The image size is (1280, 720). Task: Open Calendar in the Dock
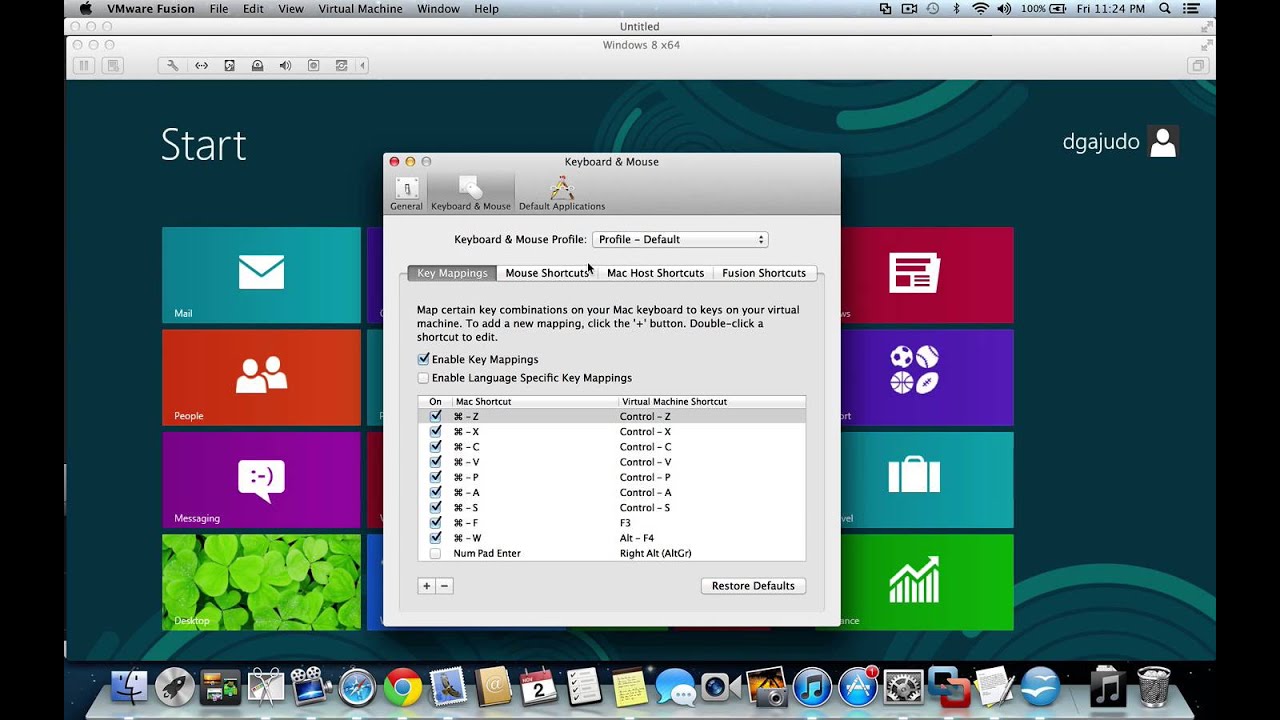pyautogui.click(x=538, y=687)
